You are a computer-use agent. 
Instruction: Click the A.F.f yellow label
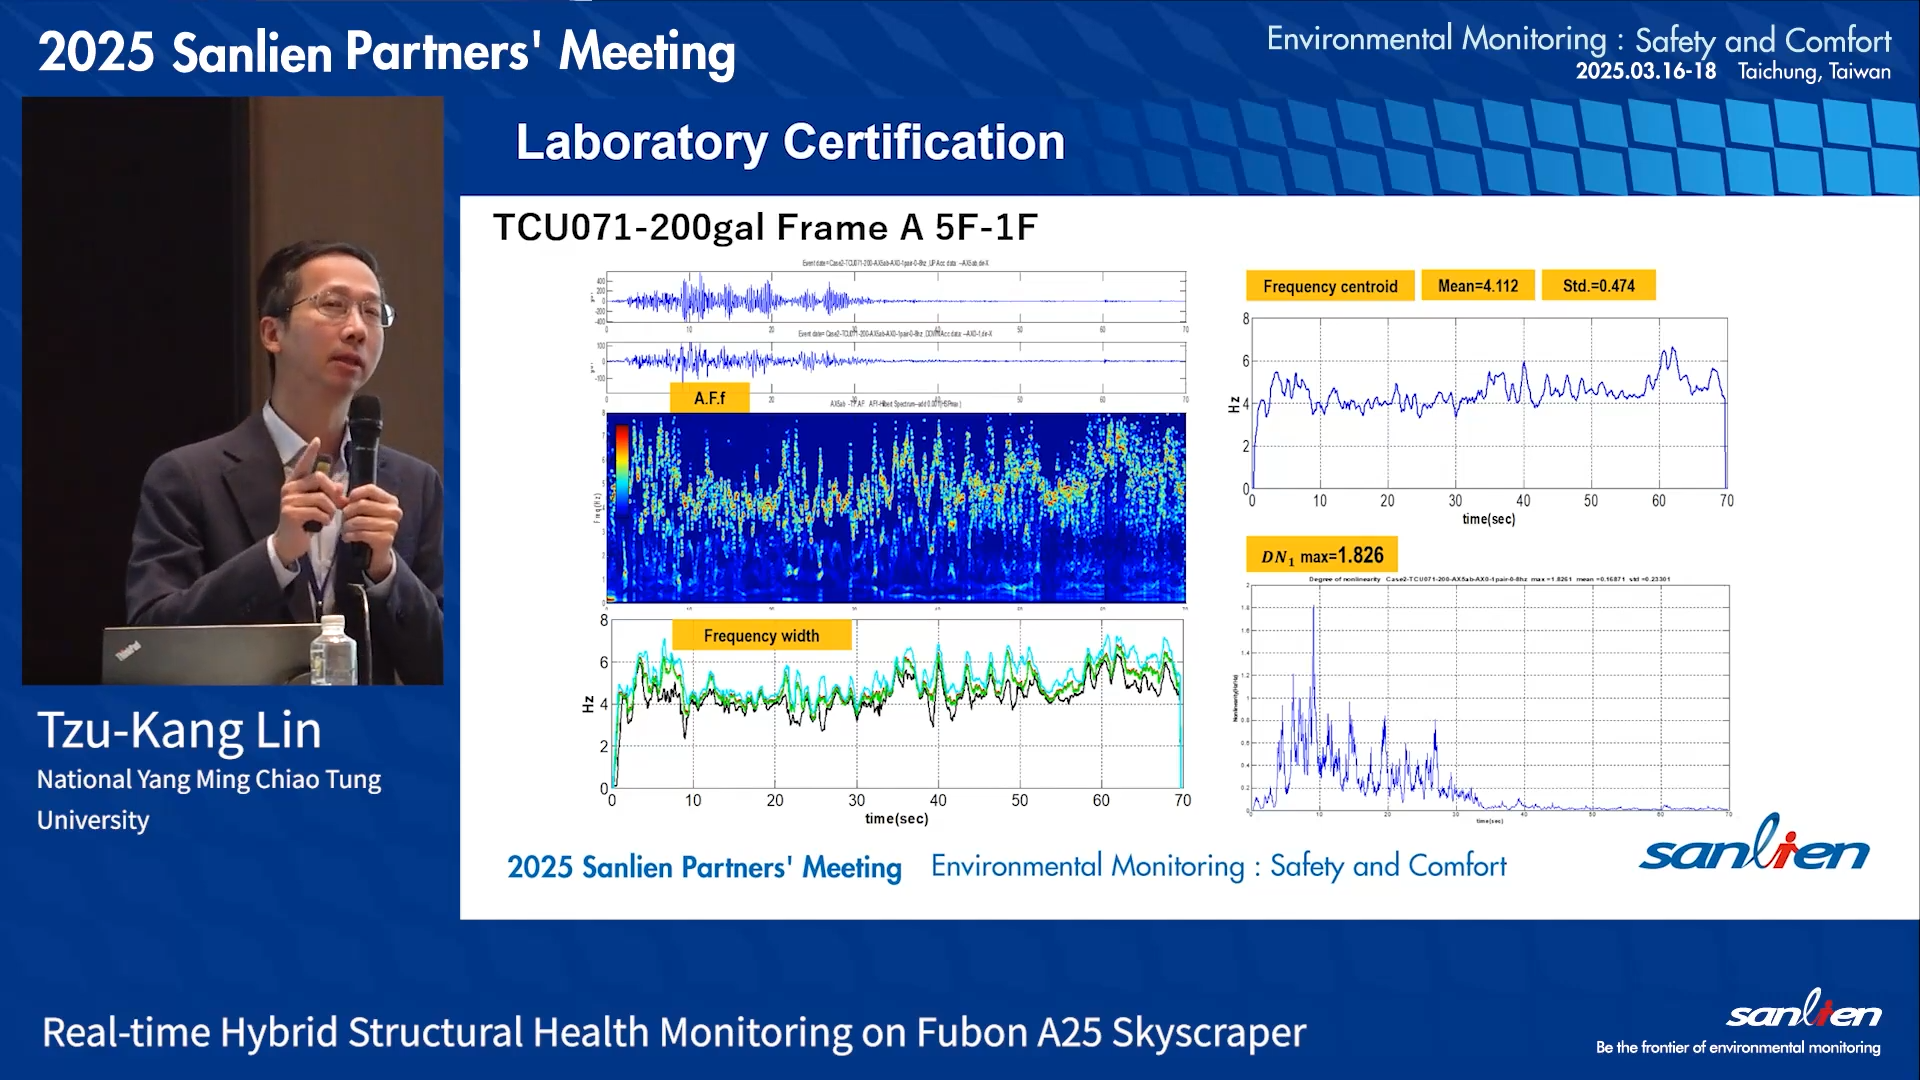(x=709, y=398)
